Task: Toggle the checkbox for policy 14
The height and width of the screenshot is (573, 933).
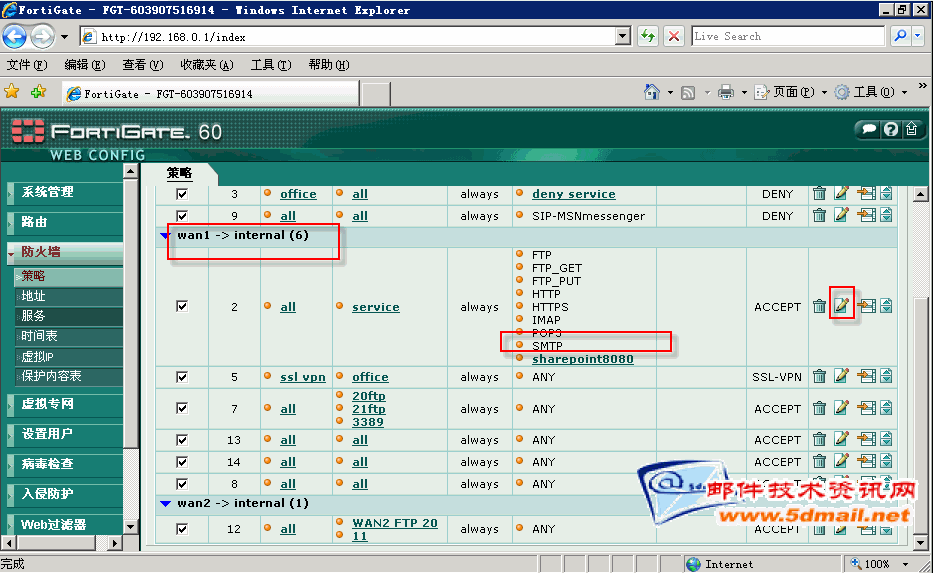Action: point(182,462)
